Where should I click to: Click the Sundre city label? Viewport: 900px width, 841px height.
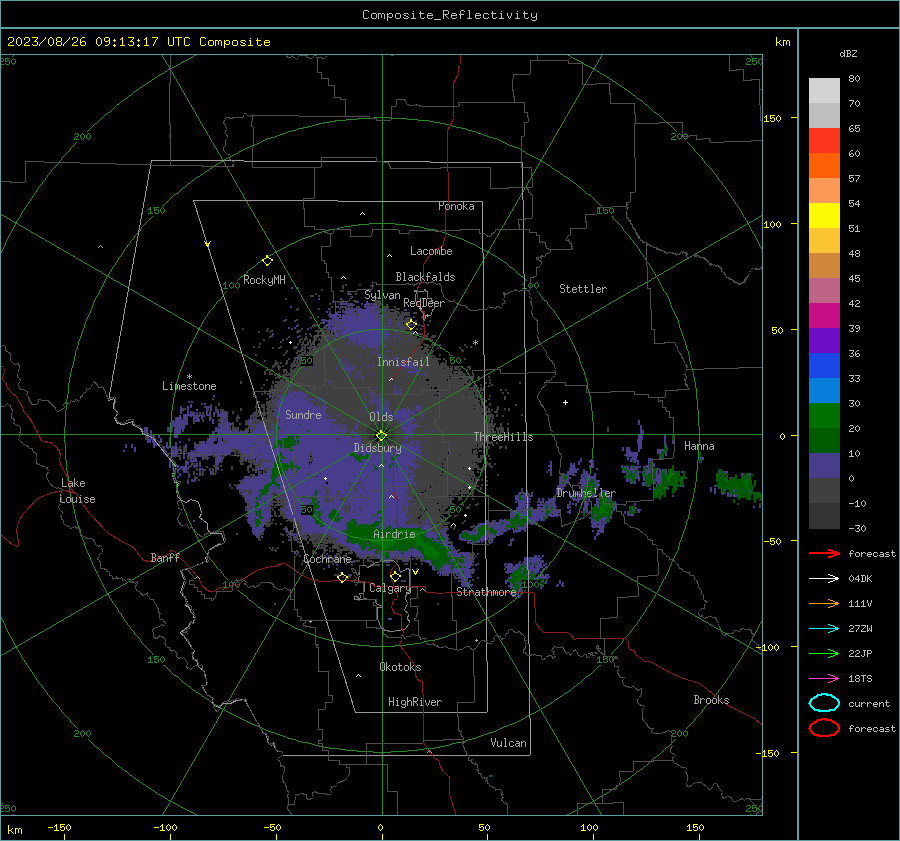[303, 414]
